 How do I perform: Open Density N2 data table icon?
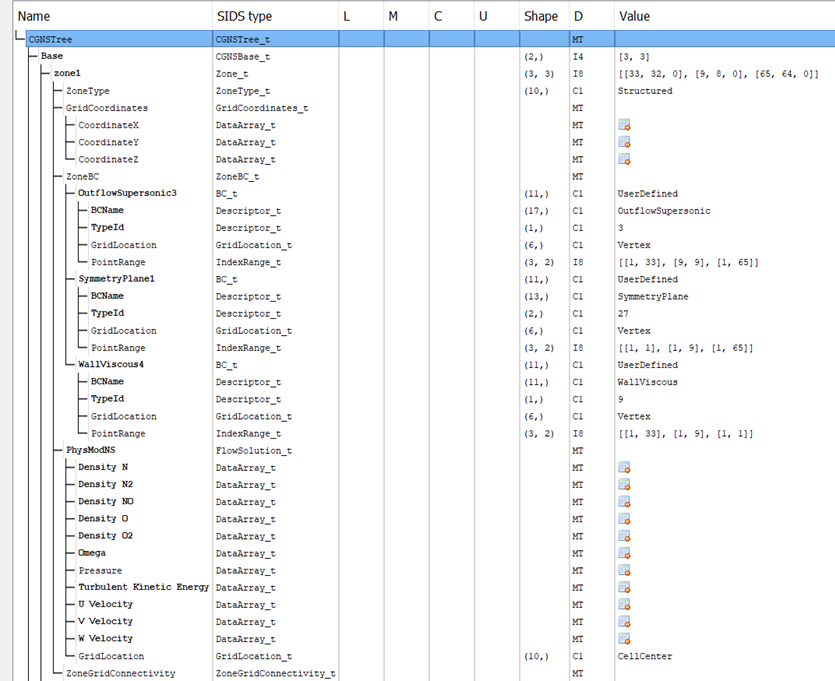pyautogui.click(x=624, y=485)
